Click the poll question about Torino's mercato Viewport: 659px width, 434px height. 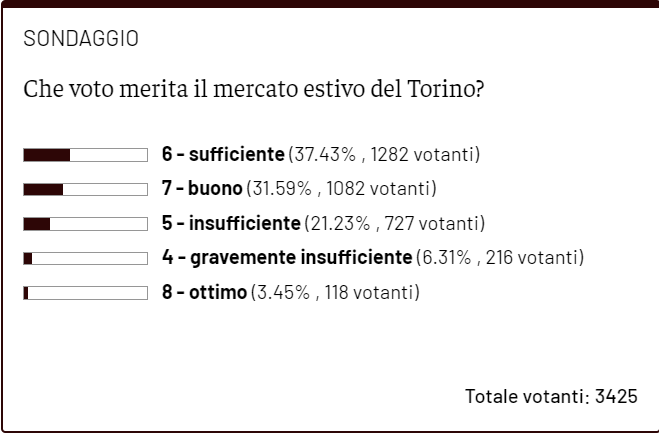255,89
